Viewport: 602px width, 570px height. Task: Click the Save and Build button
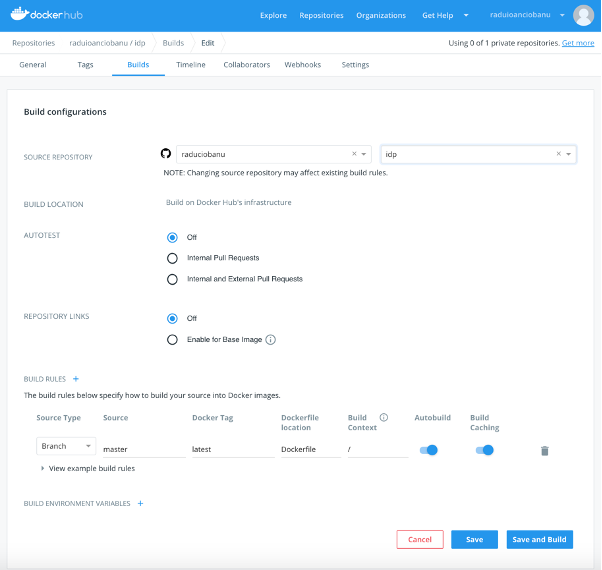pyautogui.click(x=540, y=539)
